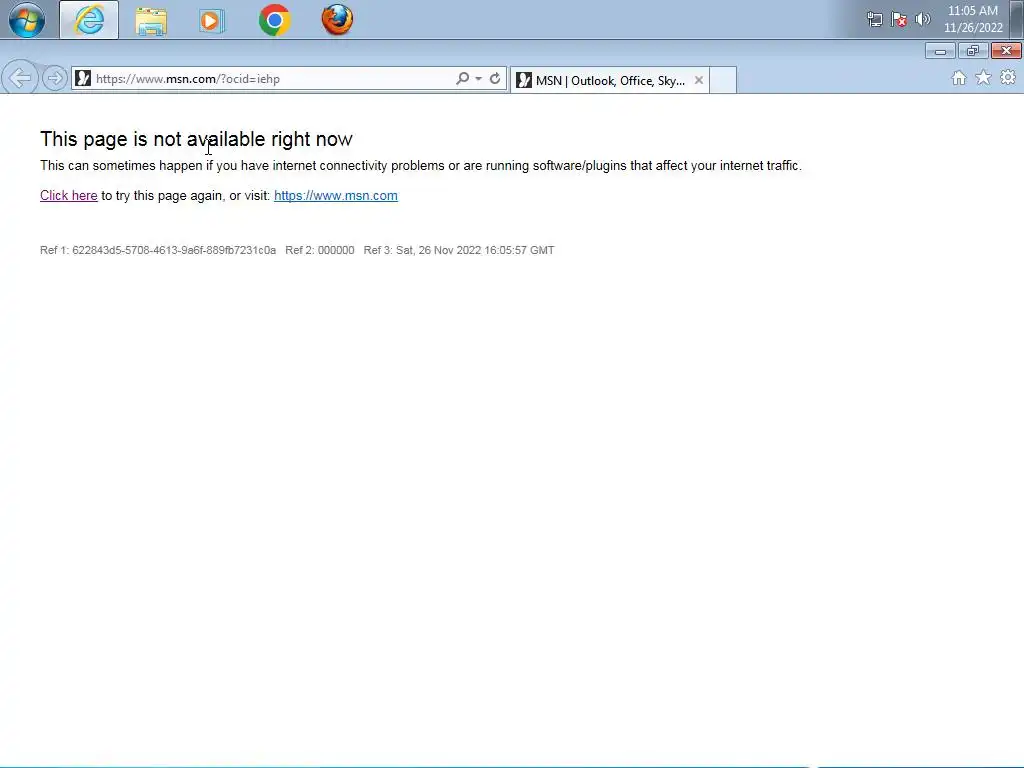
Task: Launch Windows Media Player from taskbar
Action: click(x=212, y=20)
